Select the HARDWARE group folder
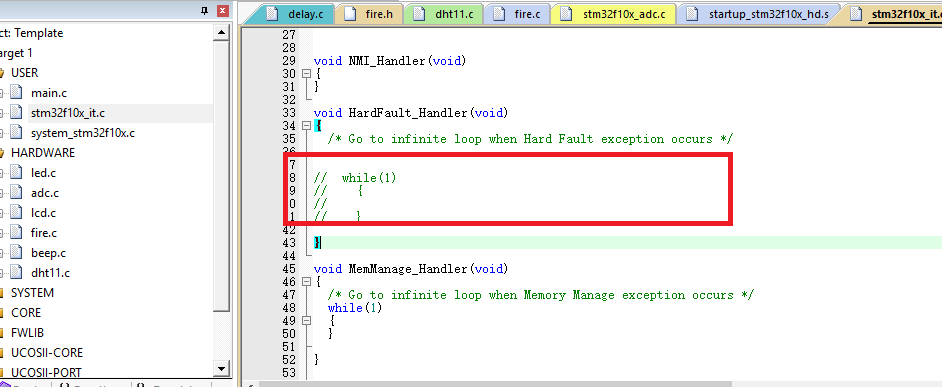This screenshot has height=387, width=942. point(43,153)
